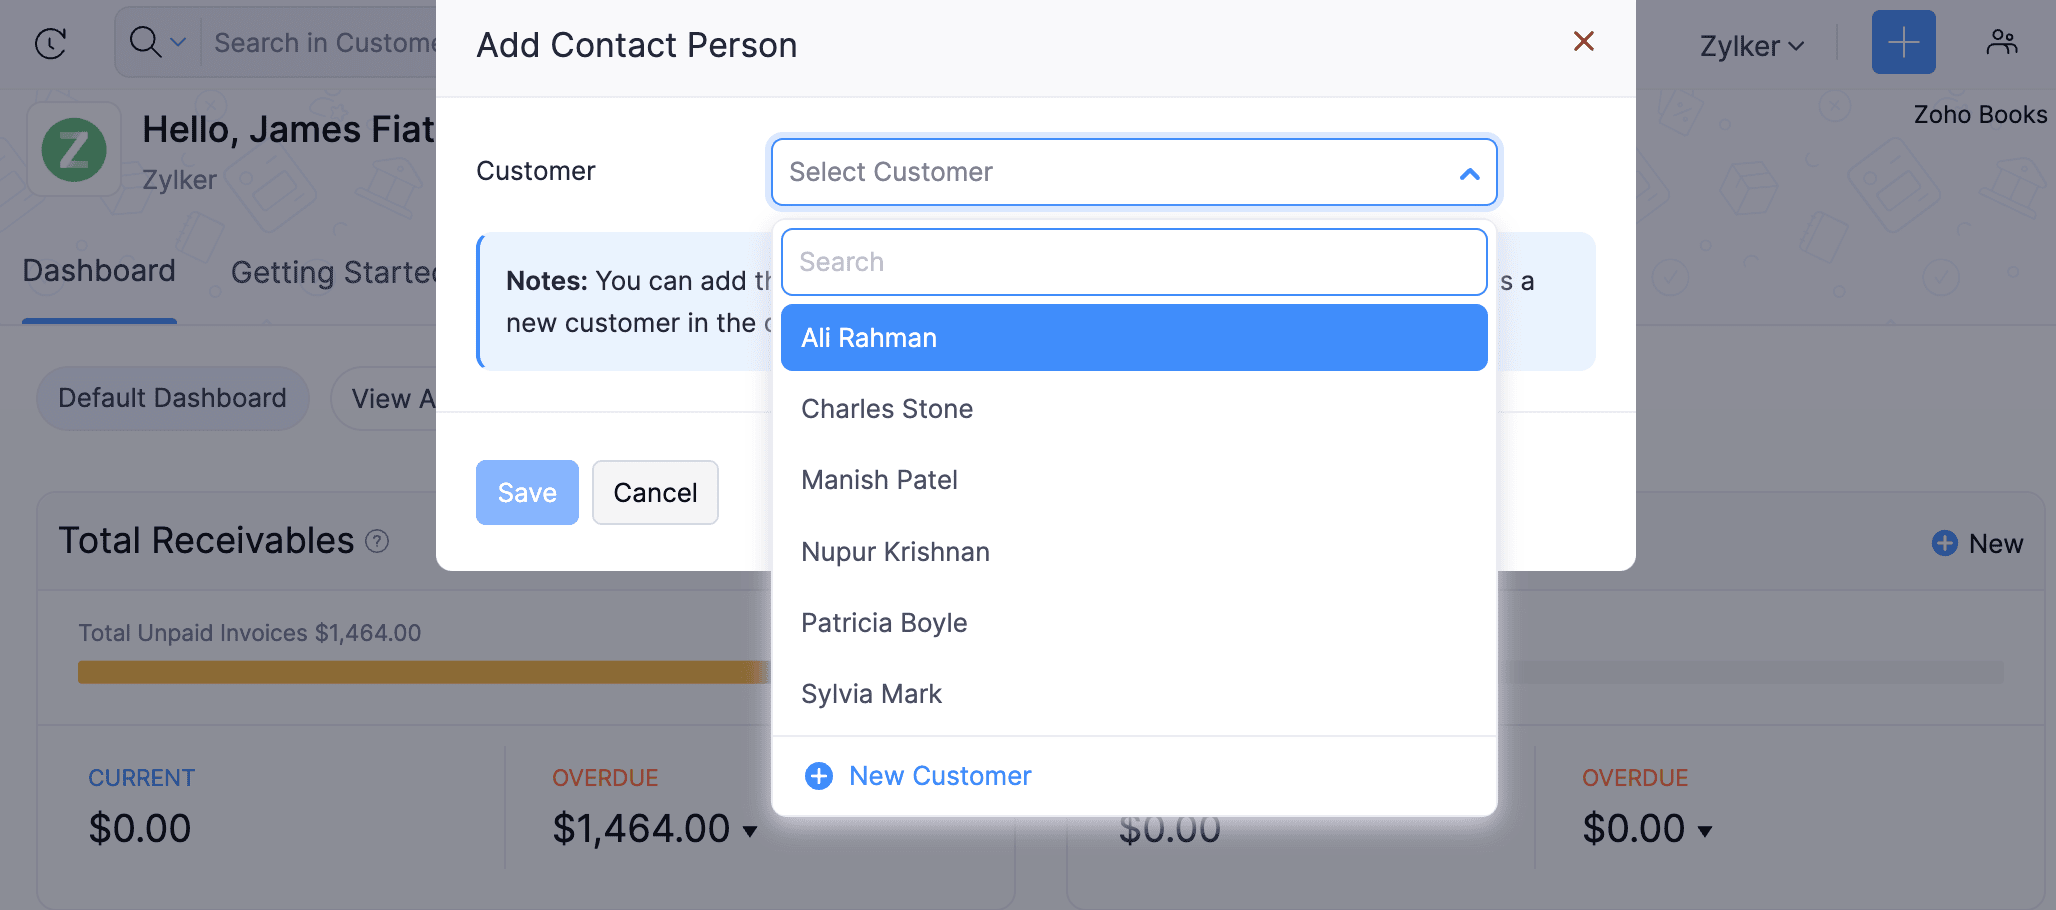Close the Add Contact Person dialog
The height and width of the screenshot is (910, 2056).
coord(1583,41)
